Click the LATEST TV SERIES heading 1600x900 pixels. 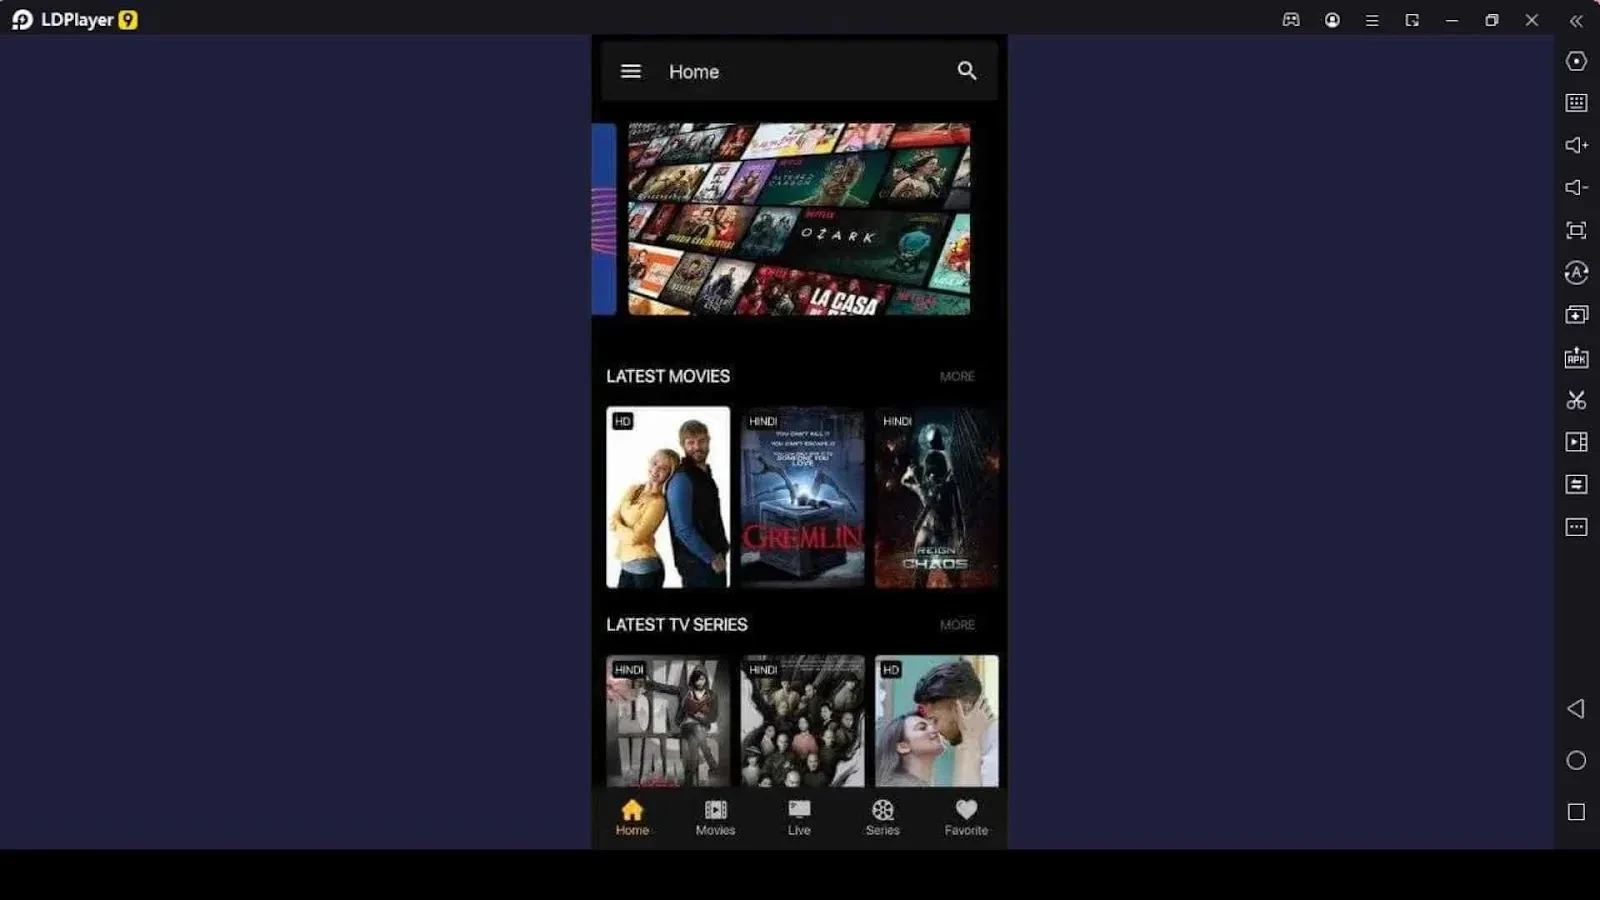pos(677,624)
